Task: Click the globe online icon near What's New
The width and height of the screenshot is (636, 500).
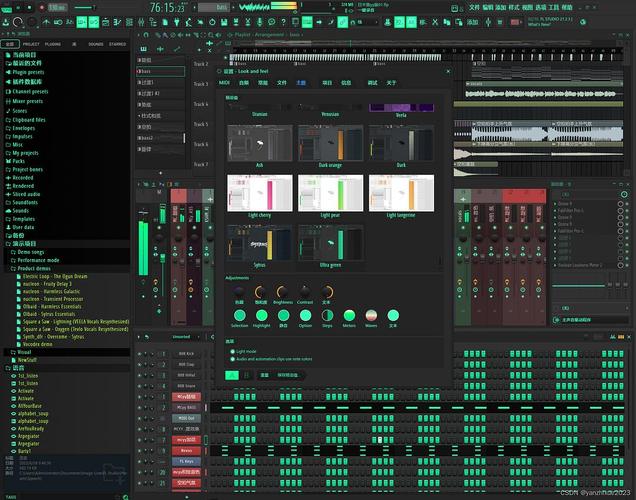Action: pyautogui.click(x=583, y=22)
